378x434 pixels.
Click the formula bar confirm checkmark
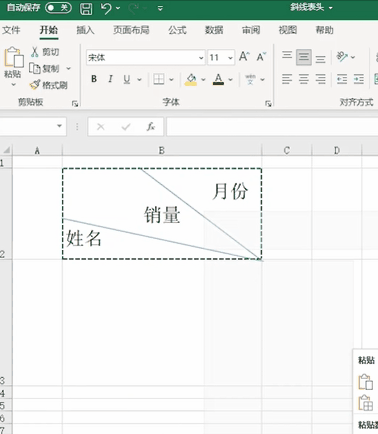pos(126,127)
